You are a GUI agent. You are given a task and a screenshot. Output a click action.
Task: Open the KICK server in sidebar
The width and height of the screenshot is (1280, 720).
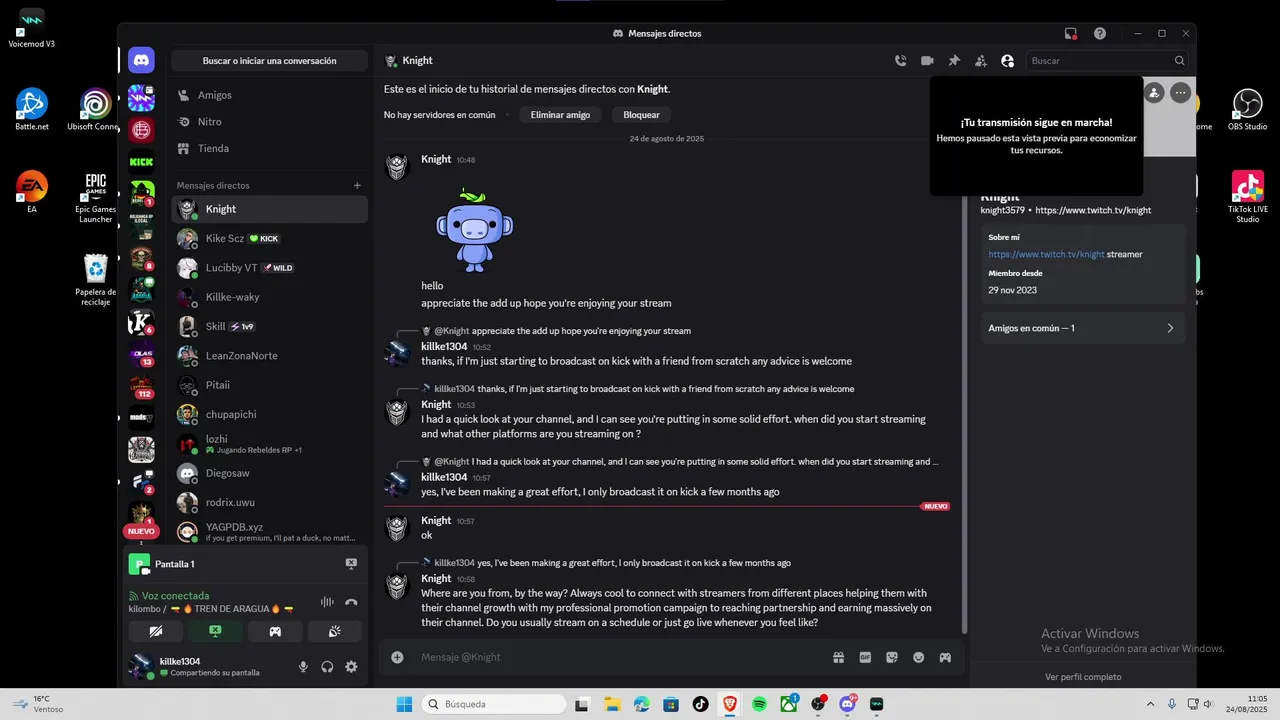point(141,161)
